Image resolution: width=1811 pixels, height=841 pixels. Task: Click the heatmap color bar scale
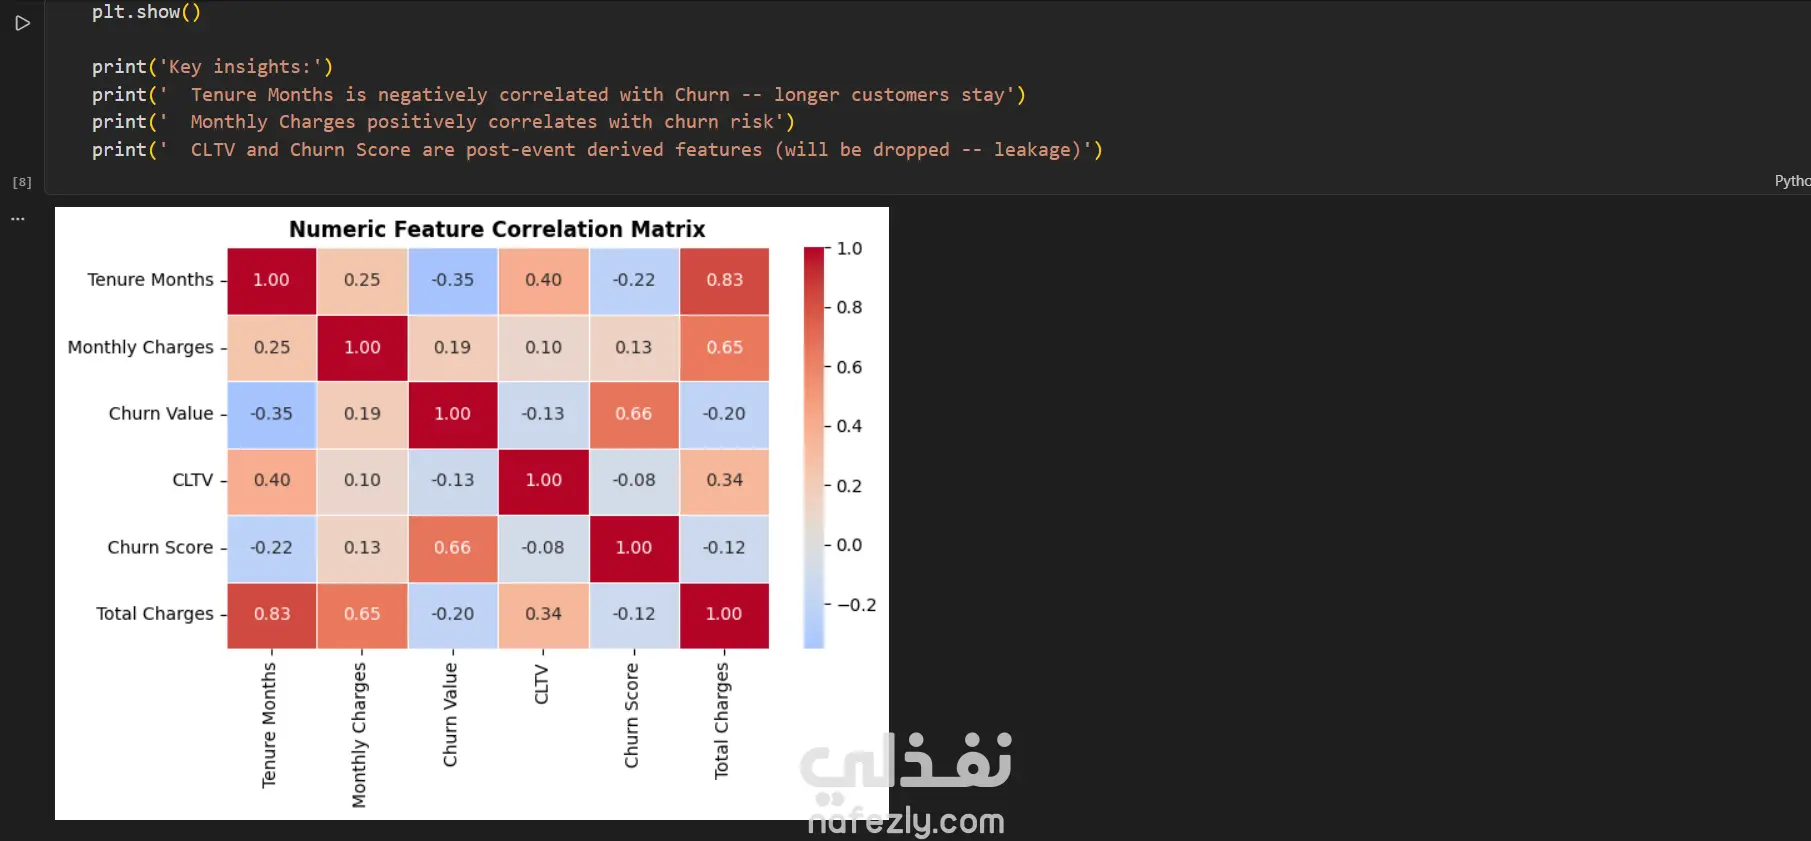click(814, 448)
